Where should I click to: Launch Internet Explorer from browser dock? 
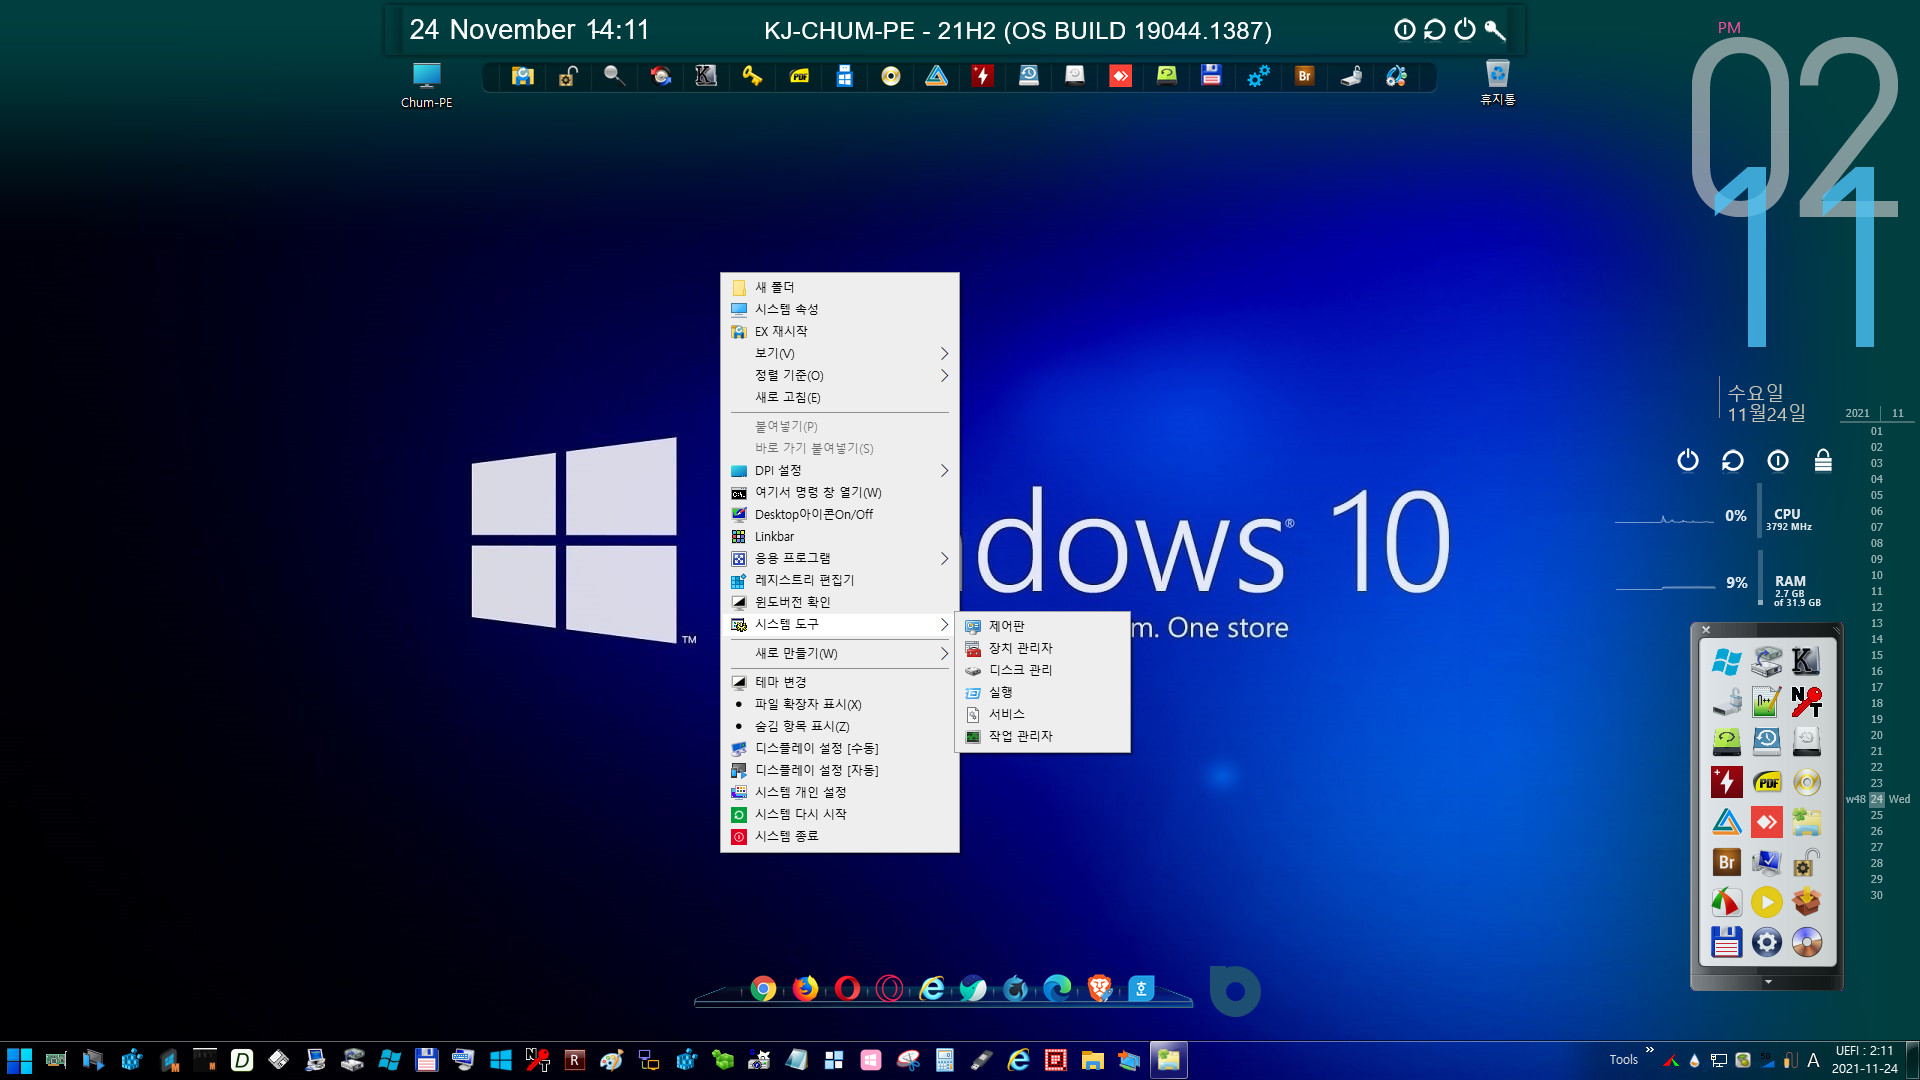932,989
